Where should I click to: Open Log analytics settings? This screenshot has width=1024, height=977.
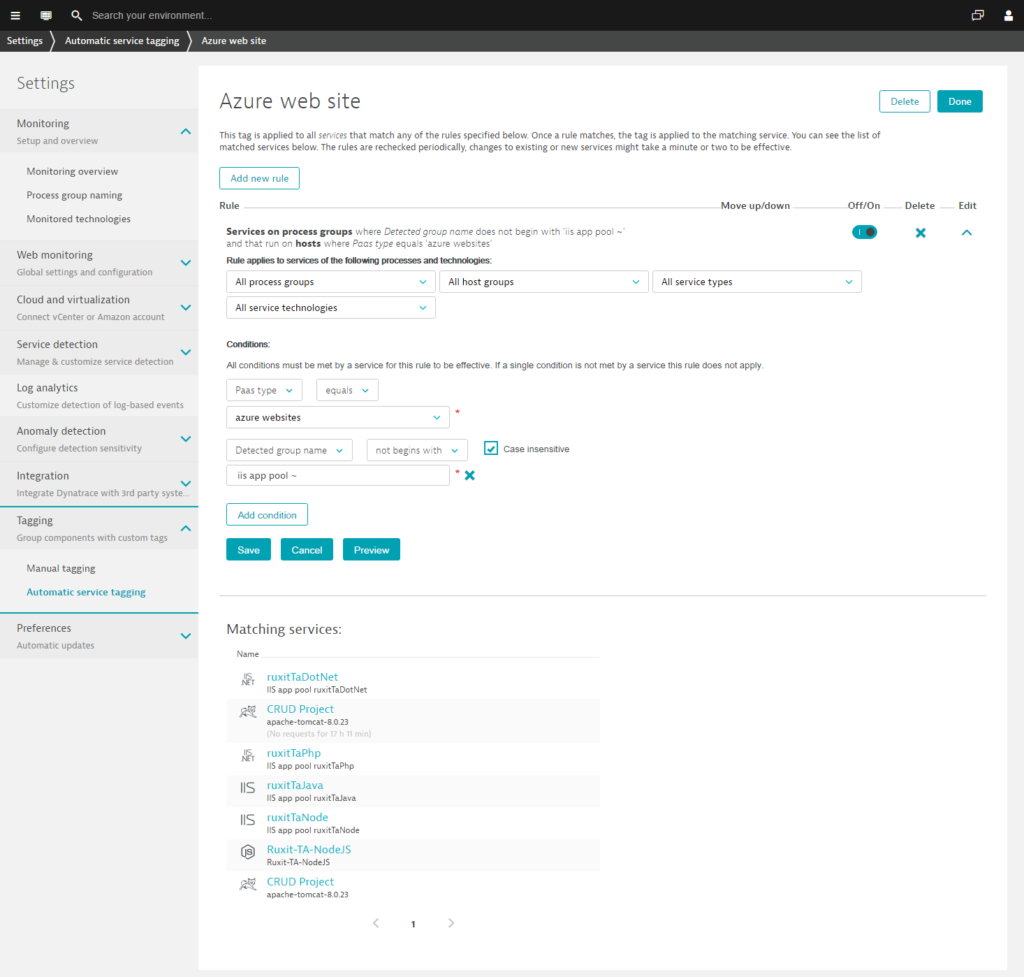[x=99, y=395]
